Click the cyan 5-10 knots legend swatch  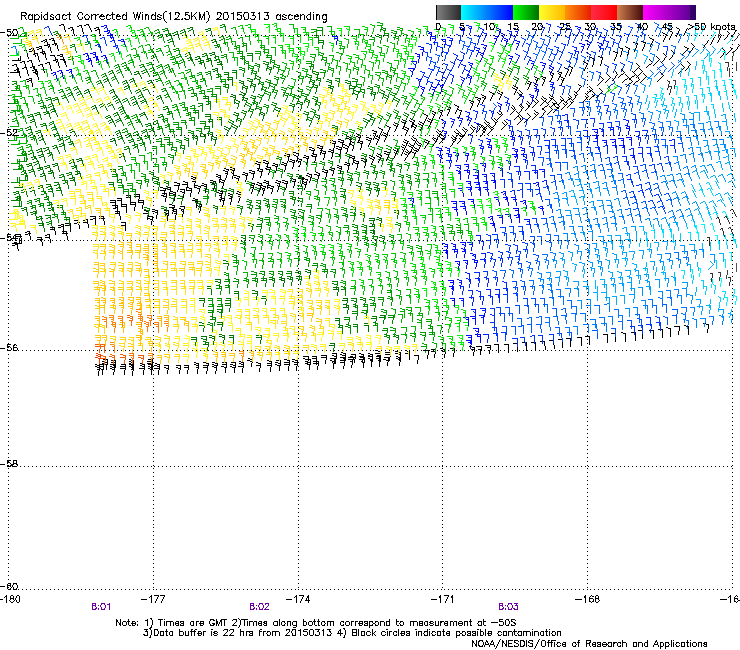point(474,12)
